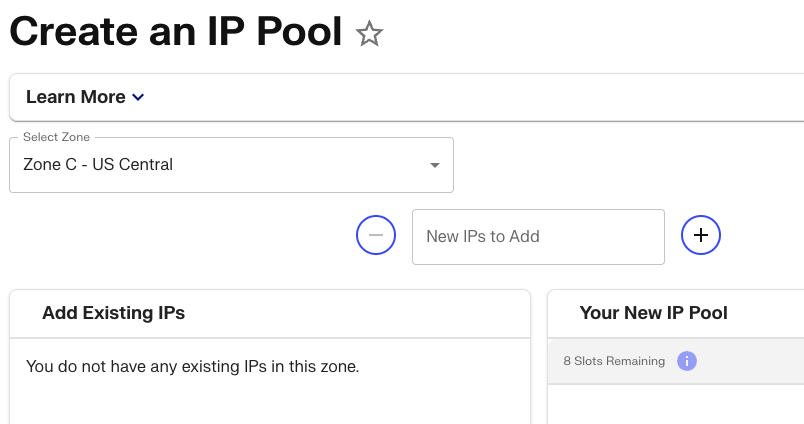Click the blank space left of minus button
804x424 pixels.
[x=180, y=236]
